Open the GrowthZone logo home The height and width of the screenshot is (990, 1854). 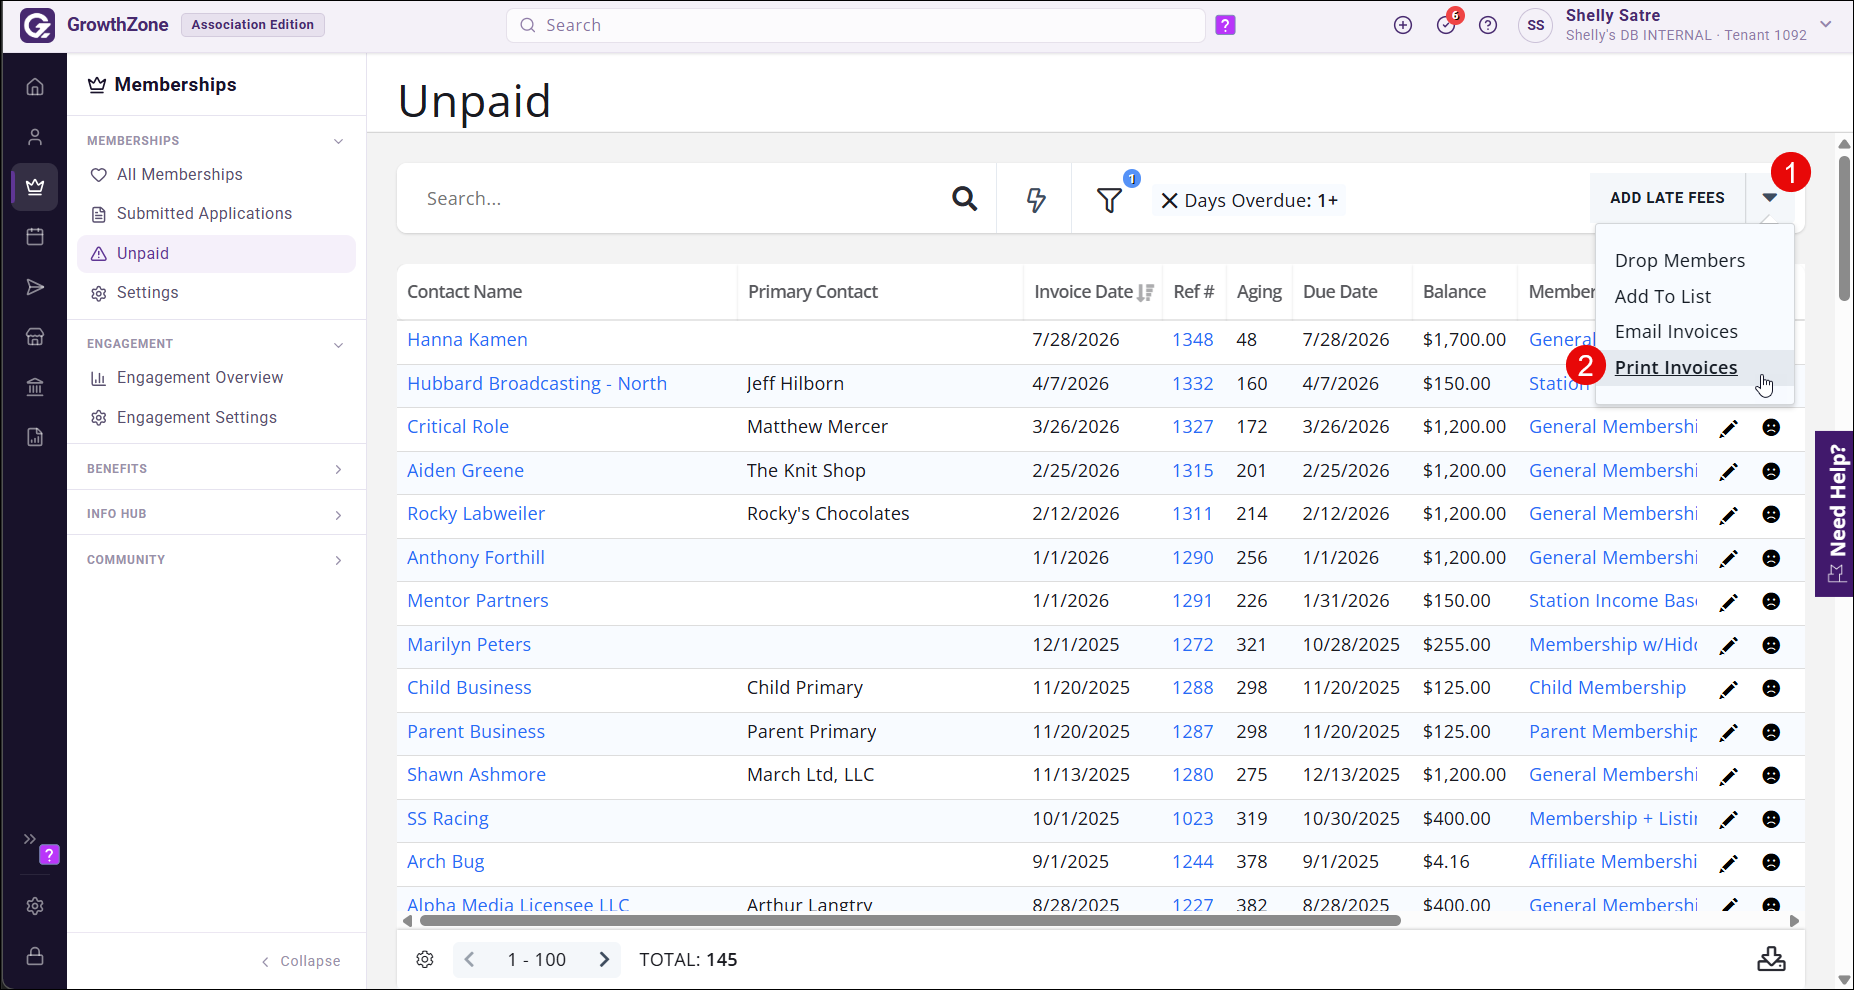tap(38, 25)
